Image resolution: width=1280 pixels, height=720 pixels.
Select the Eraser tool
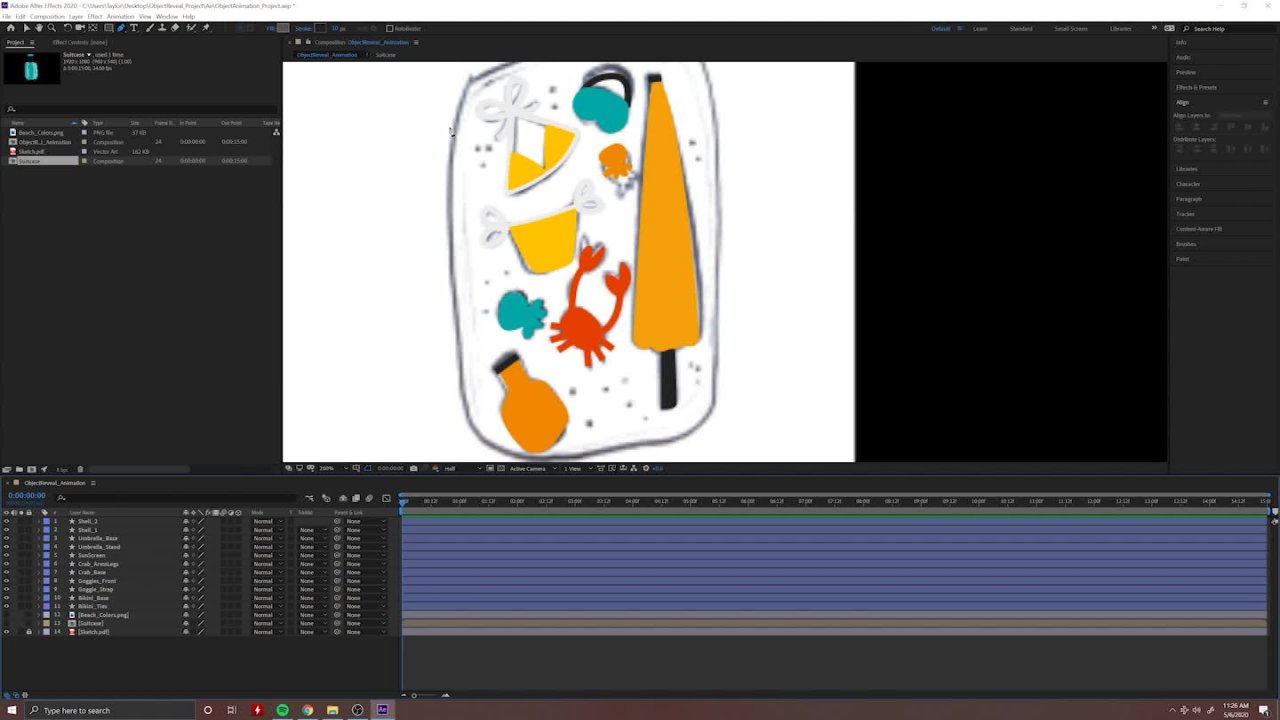pos(176,28)
